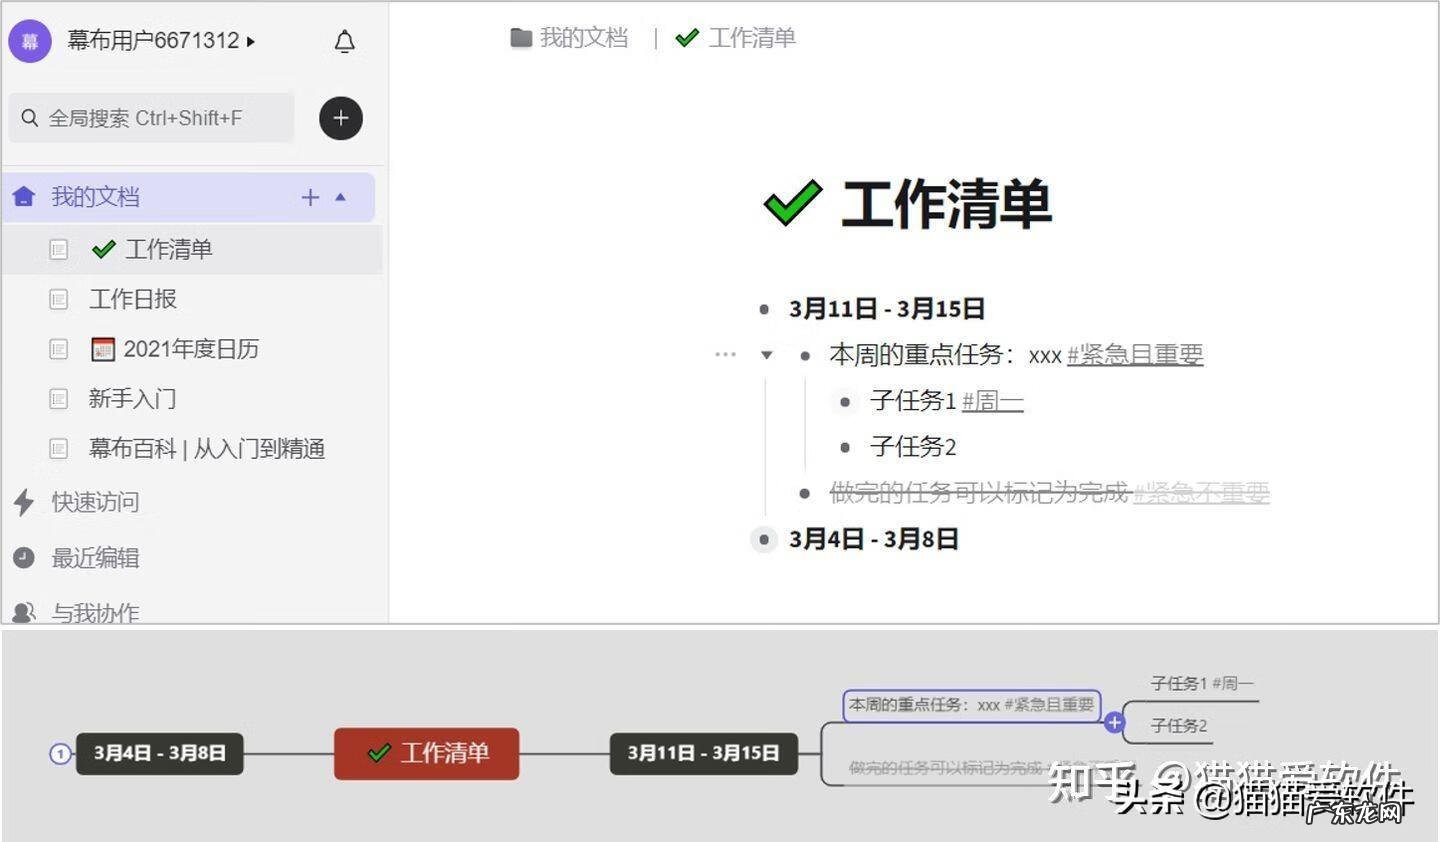Click the bullet dot before 3月4日 - 3月8日
1440x842 pixels.
point(763,539)
